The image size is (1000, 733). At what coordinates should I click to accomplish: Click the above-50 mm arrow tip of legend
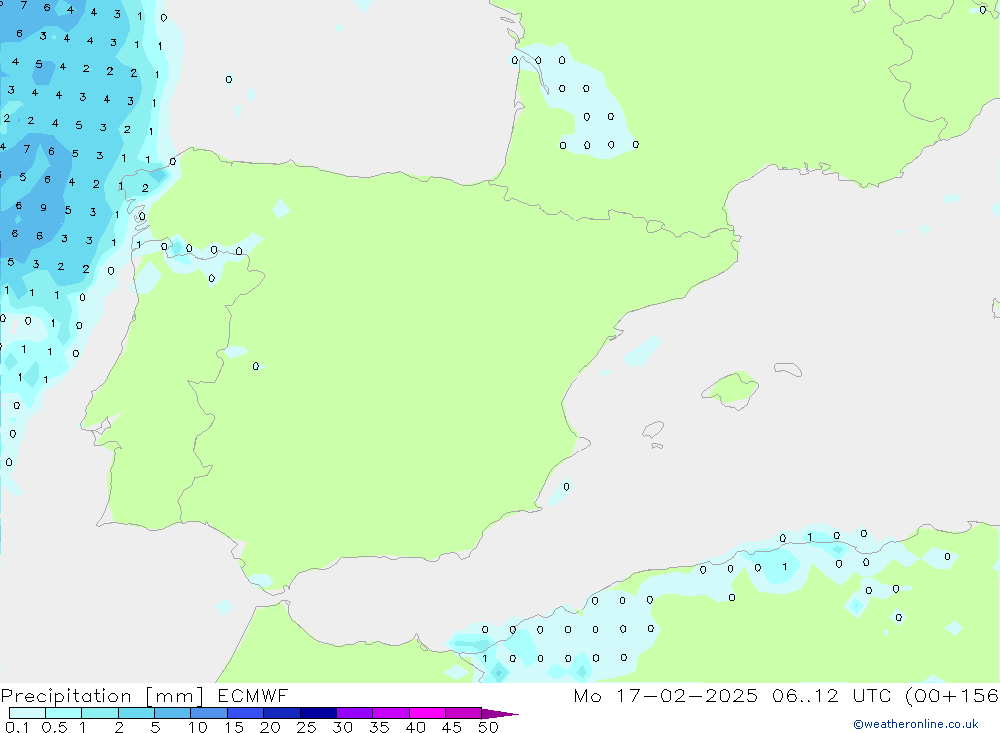499,714
